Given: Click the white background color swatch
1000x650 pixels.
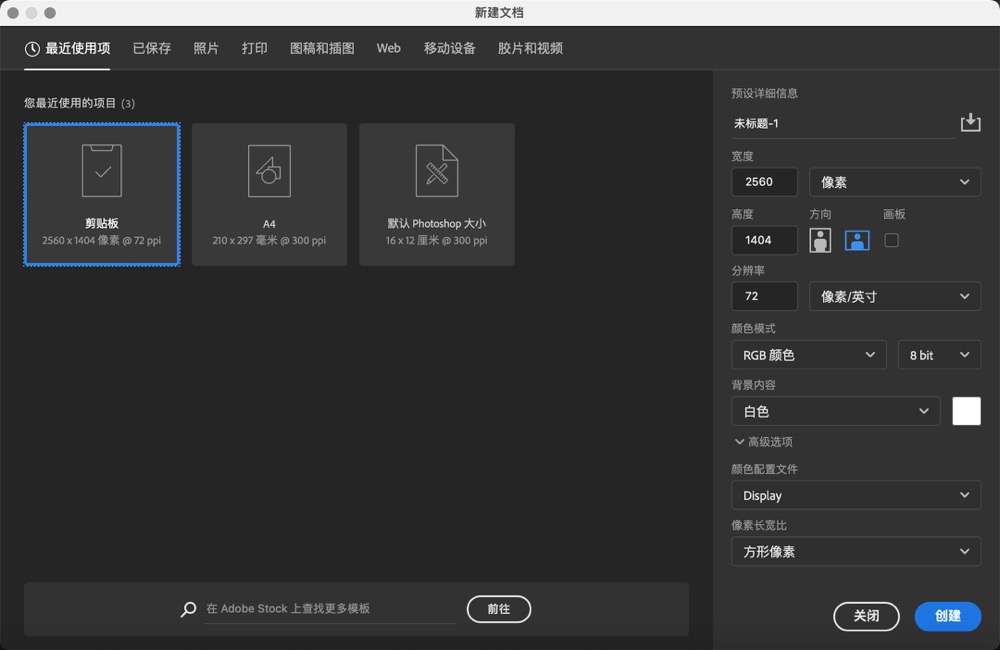Looking at the screenshot, I should point(966,410).
